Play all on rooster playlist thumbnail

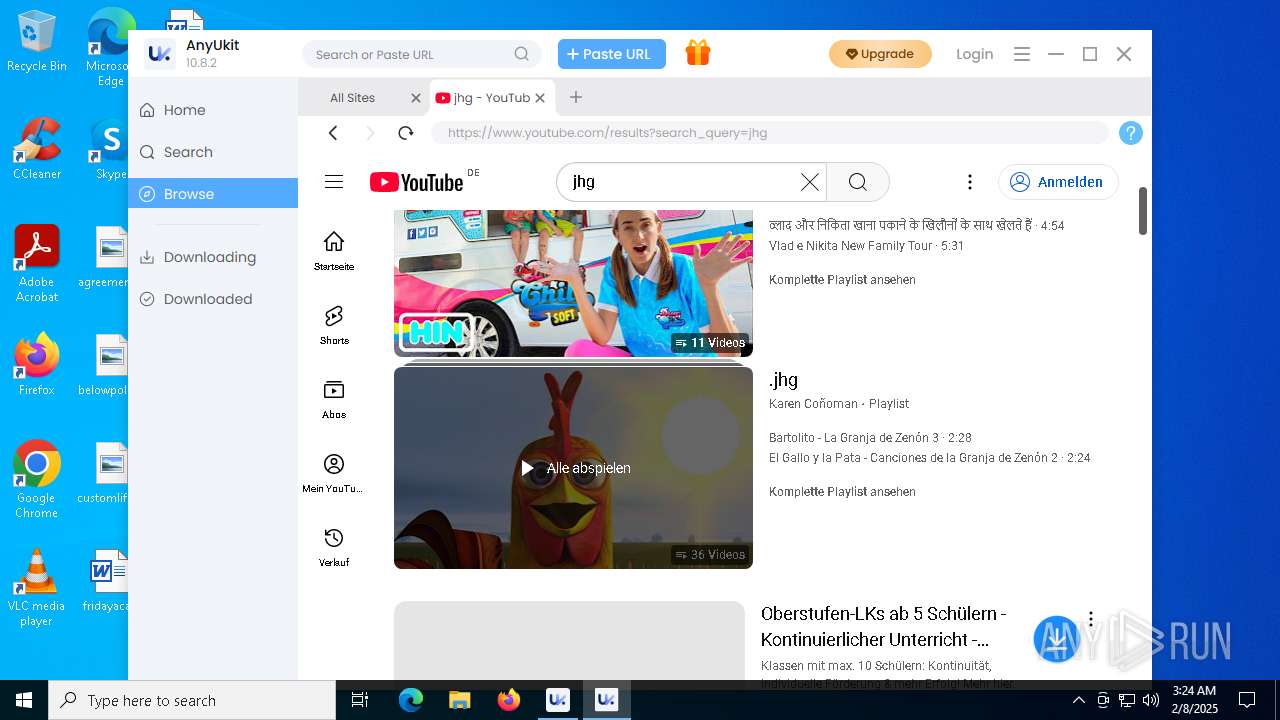click(x=573, y=468)
